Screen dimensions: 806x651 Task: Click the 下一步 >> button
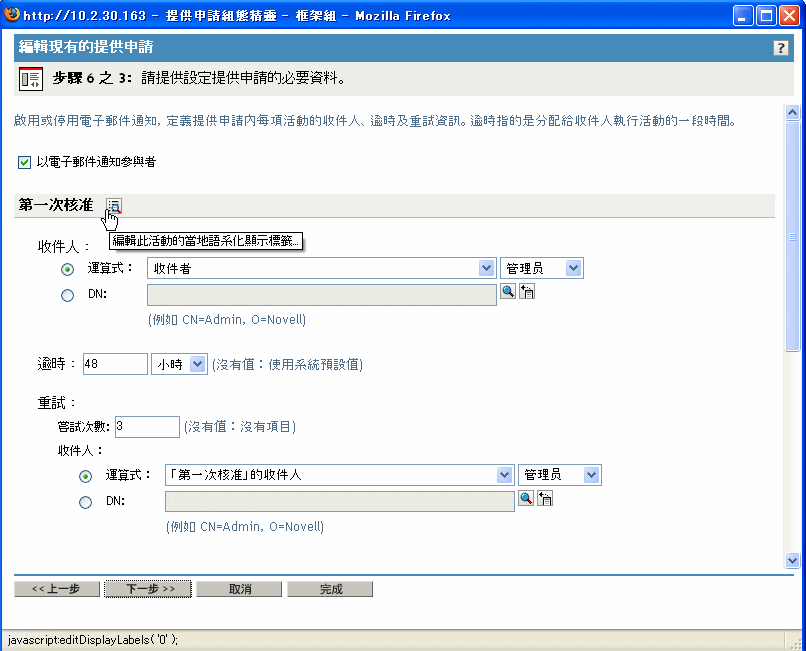pos(148,589)
